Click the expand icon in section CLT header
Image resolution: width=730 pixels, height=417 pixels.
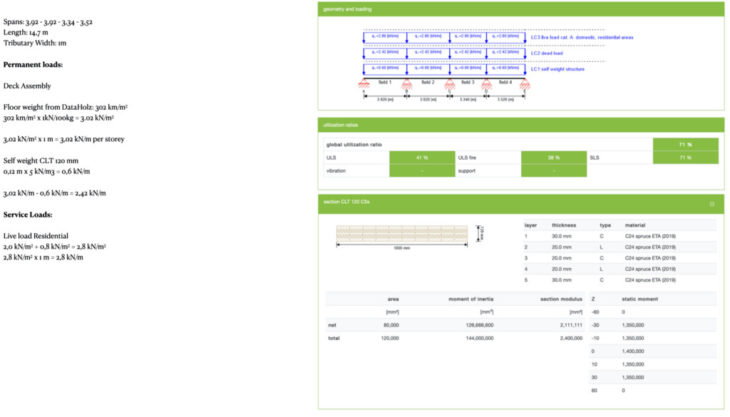point(711,203)
